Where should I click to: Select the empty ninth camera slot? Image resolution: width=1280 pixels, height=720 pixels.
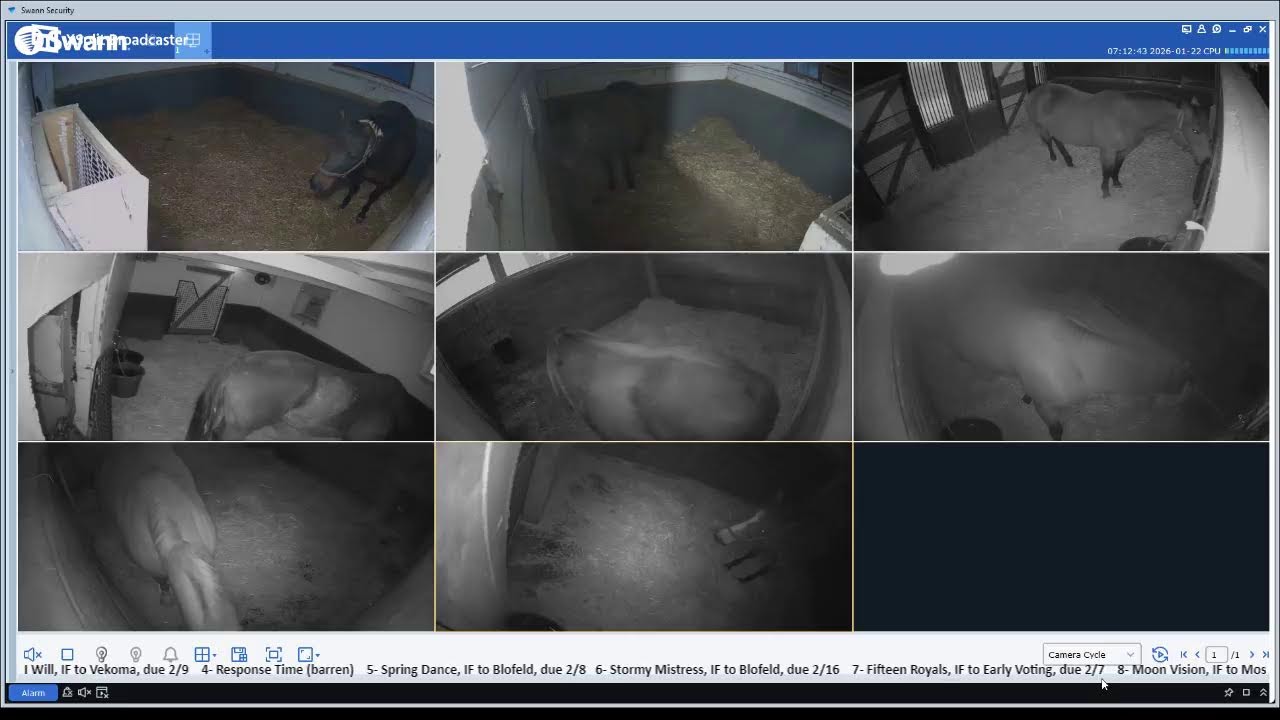(x=1061, y=536)
